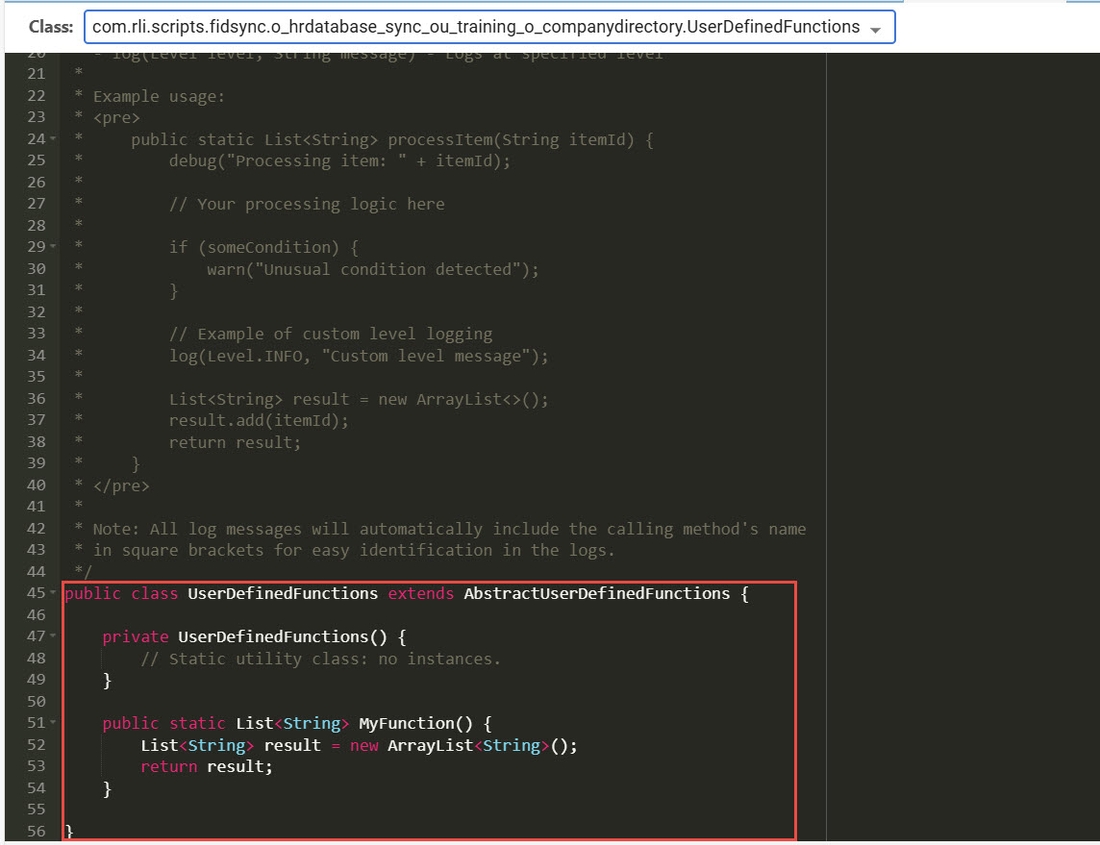Viewport: 1100px width, 845px height.
Task: Click '// Example of custom level logging'
Action: pyautogui.click(x=330, y=334)
